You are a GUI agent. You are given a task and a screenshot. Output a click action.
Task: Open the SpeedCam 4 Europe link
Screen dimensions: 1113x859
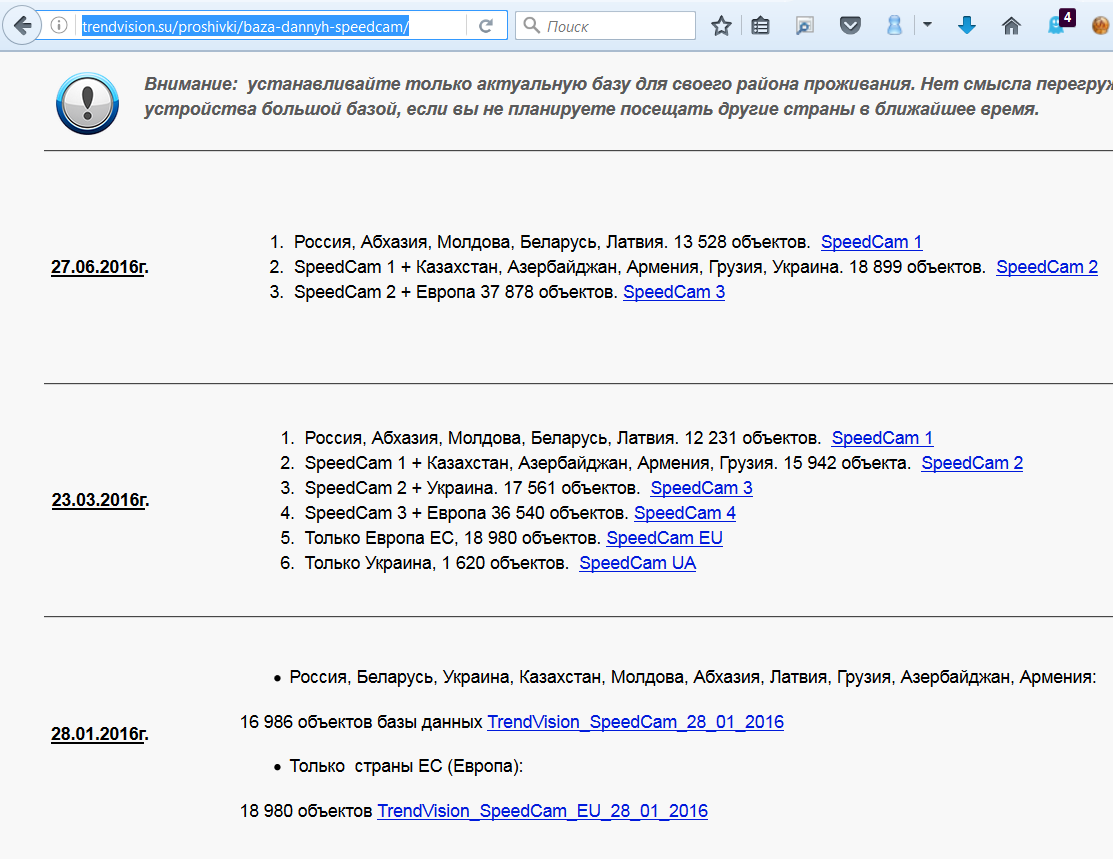click(684, 513)
